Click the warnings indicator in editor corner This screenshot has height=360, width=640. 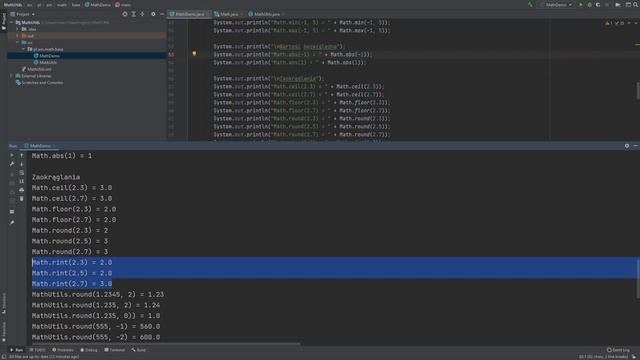tap(609, 23)
